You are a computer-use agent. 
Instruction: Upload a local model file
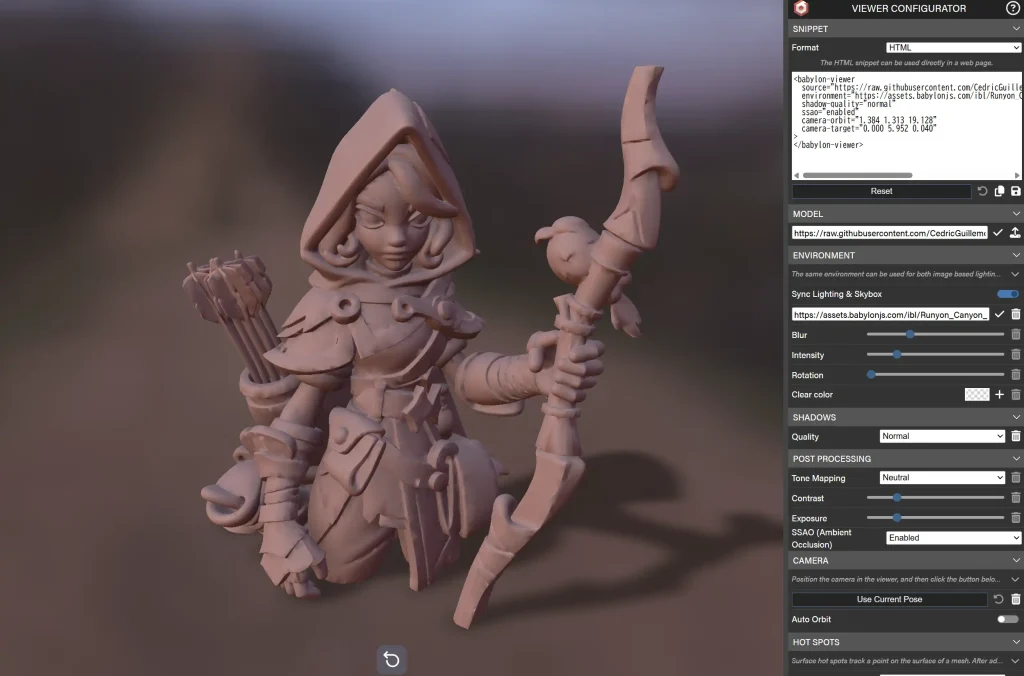click(x=1016, y=233)
